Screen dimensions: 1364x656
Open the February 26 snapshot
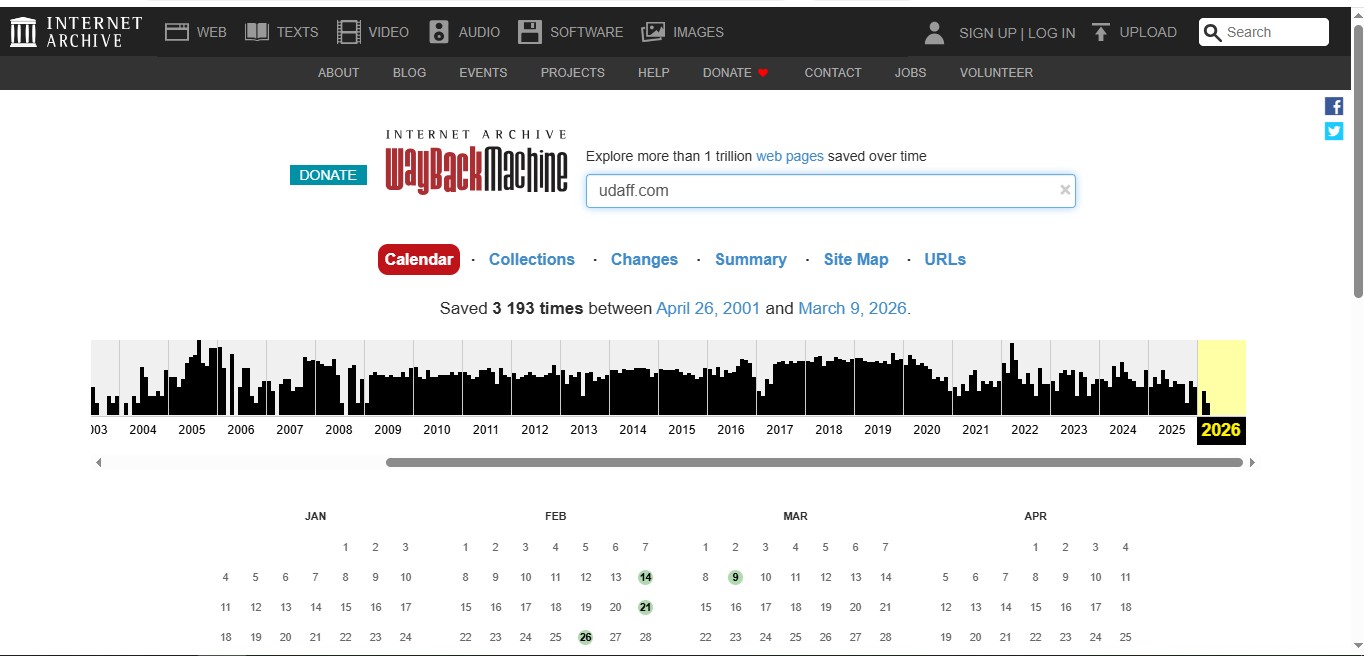(x=586, y=637)
